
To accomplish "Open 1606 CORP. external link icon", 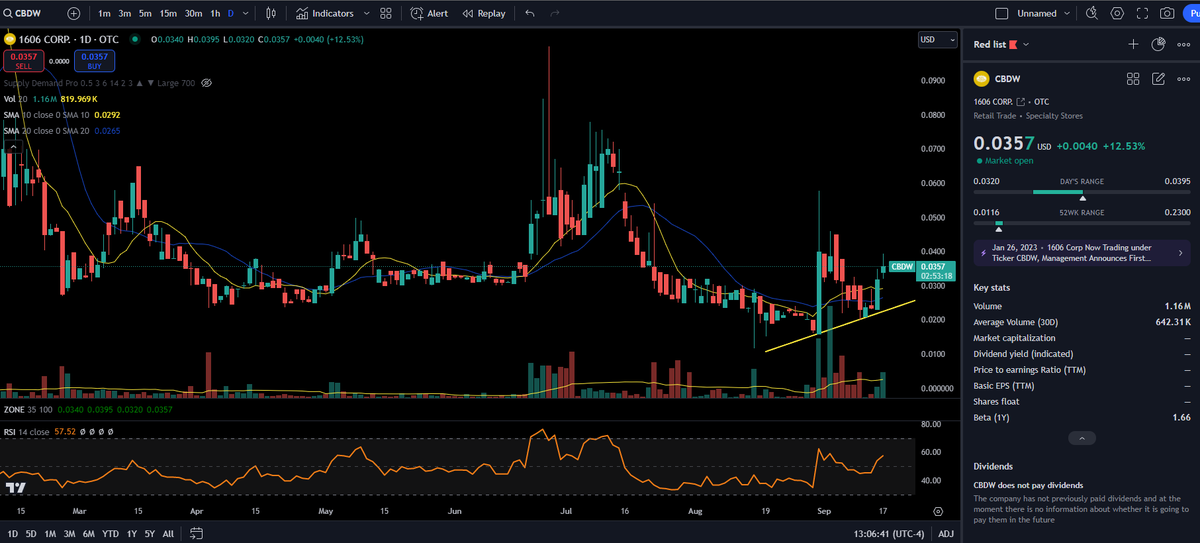I will 1021,102.
